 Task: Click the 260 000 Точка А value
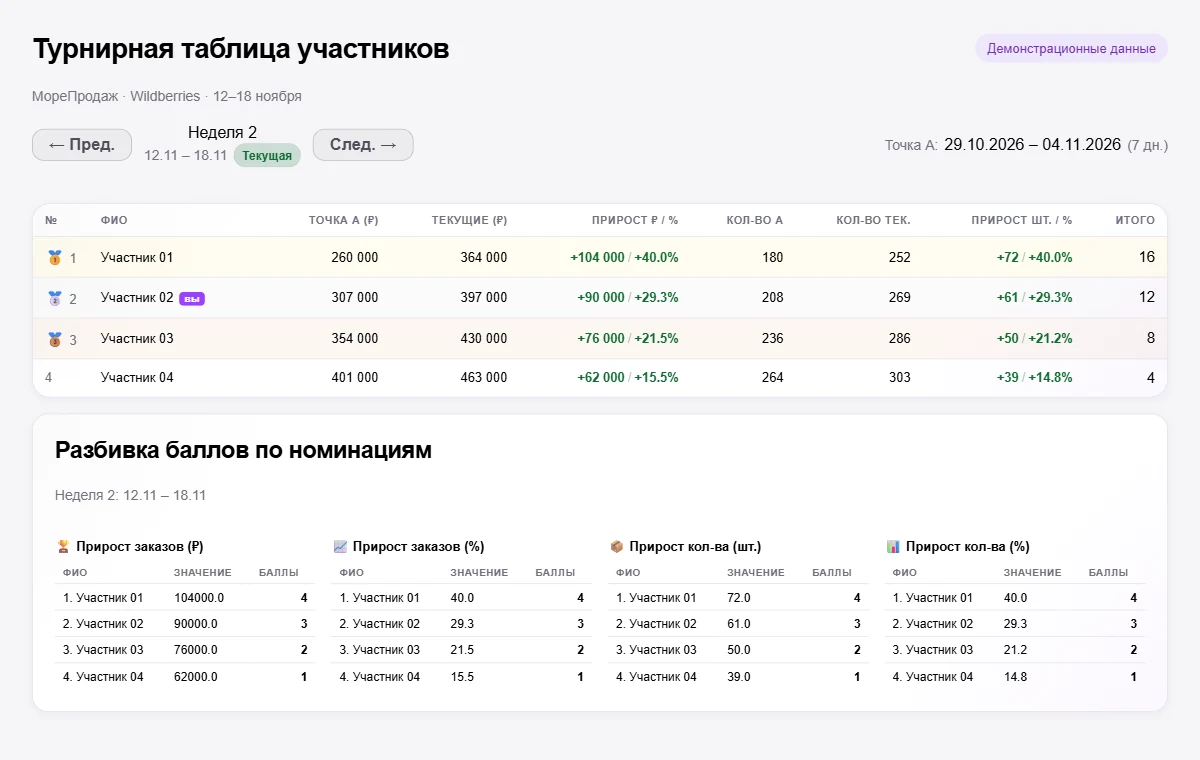tap(355, 258)
